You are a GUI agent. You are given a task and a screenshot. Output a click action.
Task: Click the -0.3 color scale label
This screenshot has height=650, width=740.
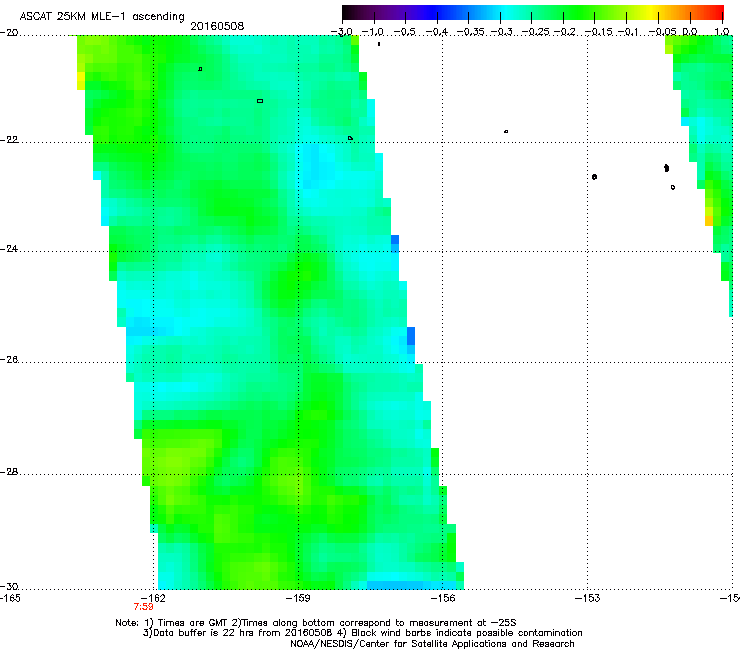pyautogui.click(x=501, y=32)
